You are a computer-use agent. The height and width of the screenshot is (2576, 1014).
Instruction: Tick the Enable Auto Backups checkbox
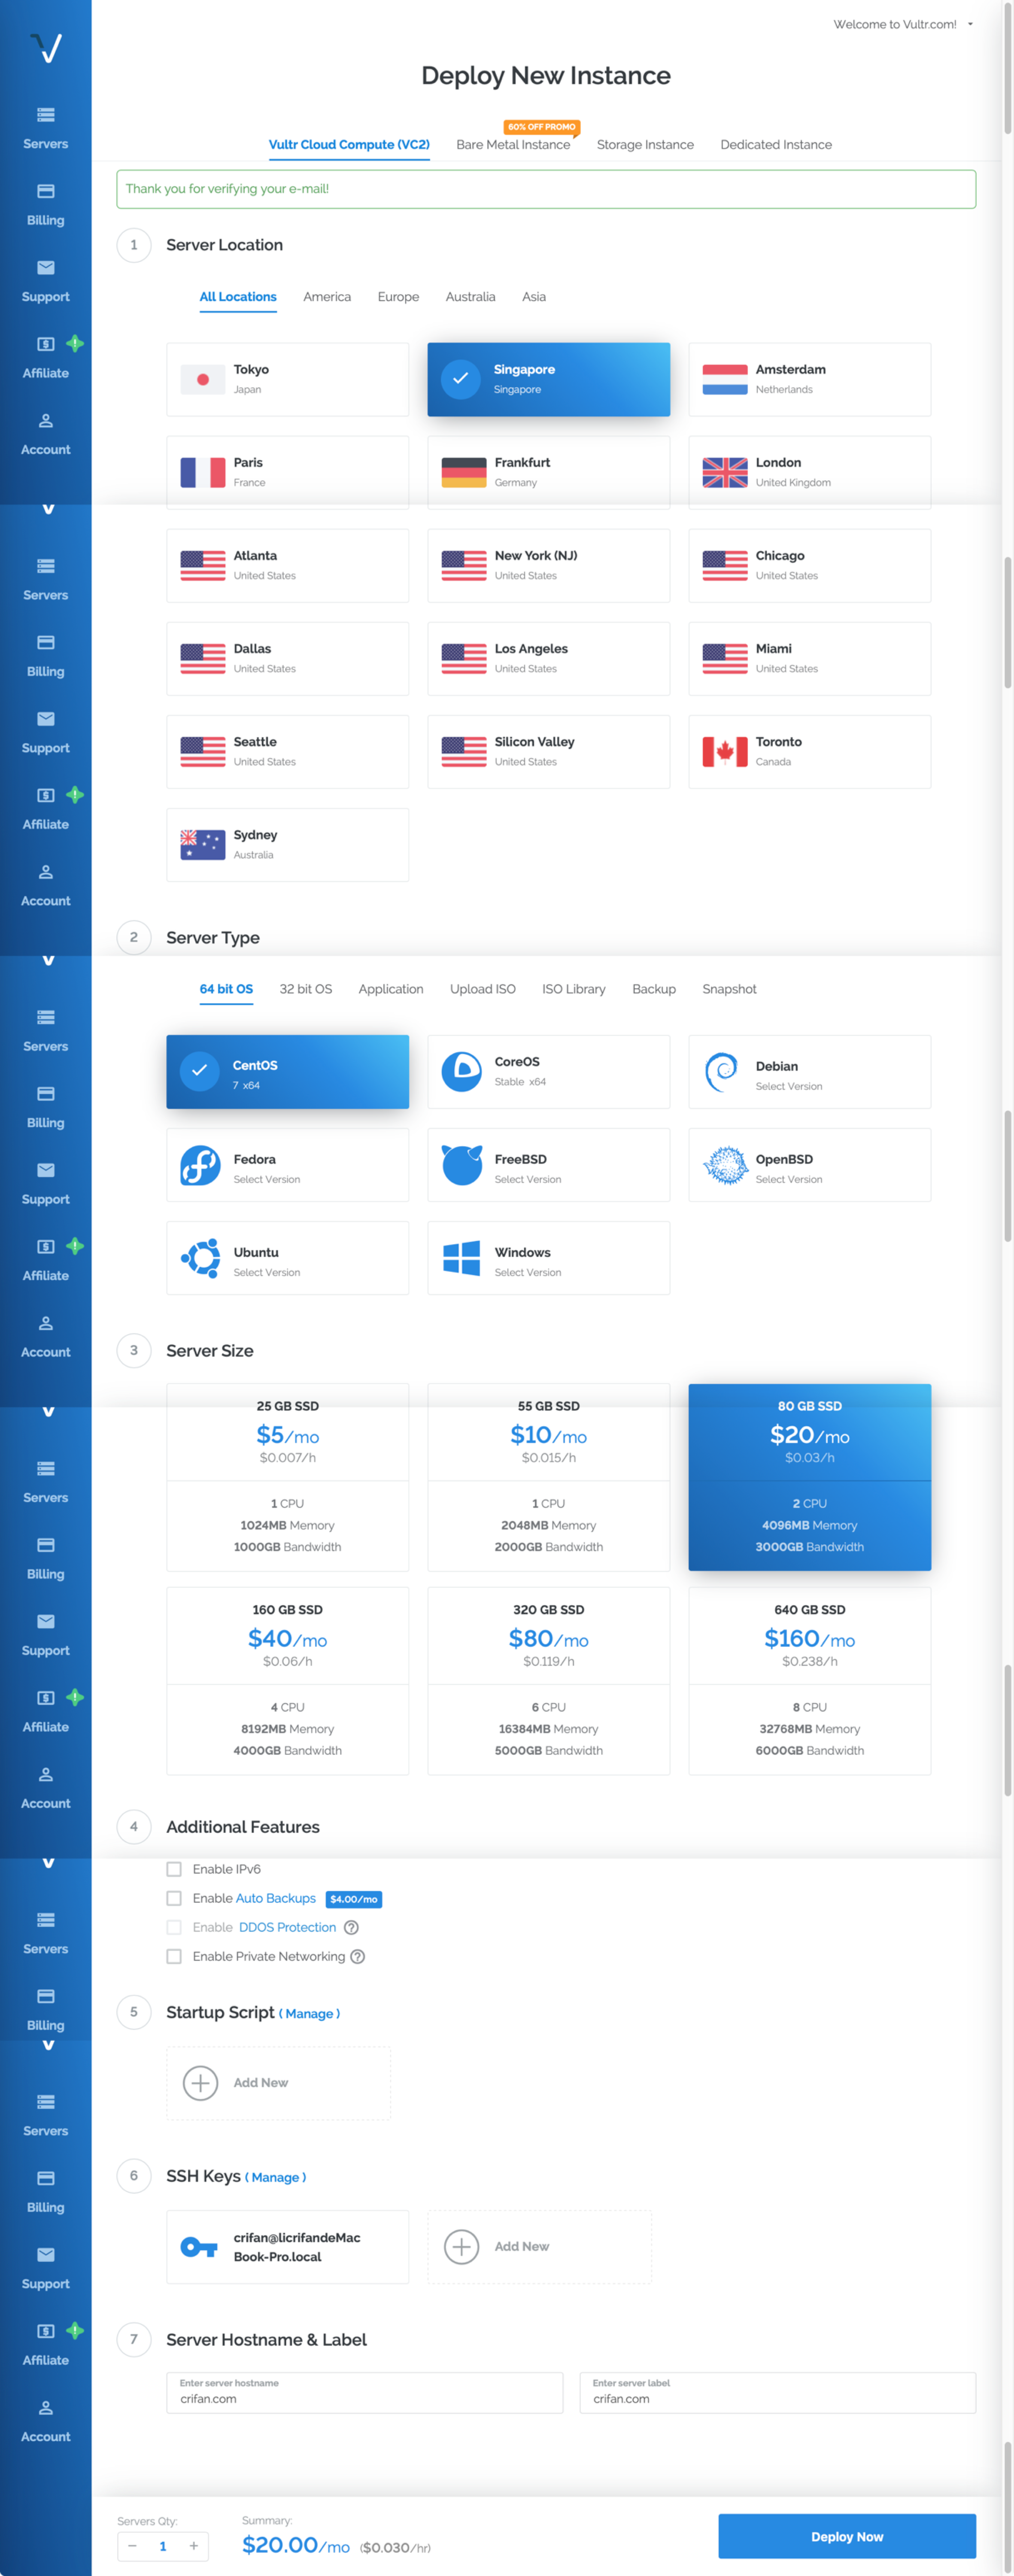pyautogui.click(x=174, y=1898)
